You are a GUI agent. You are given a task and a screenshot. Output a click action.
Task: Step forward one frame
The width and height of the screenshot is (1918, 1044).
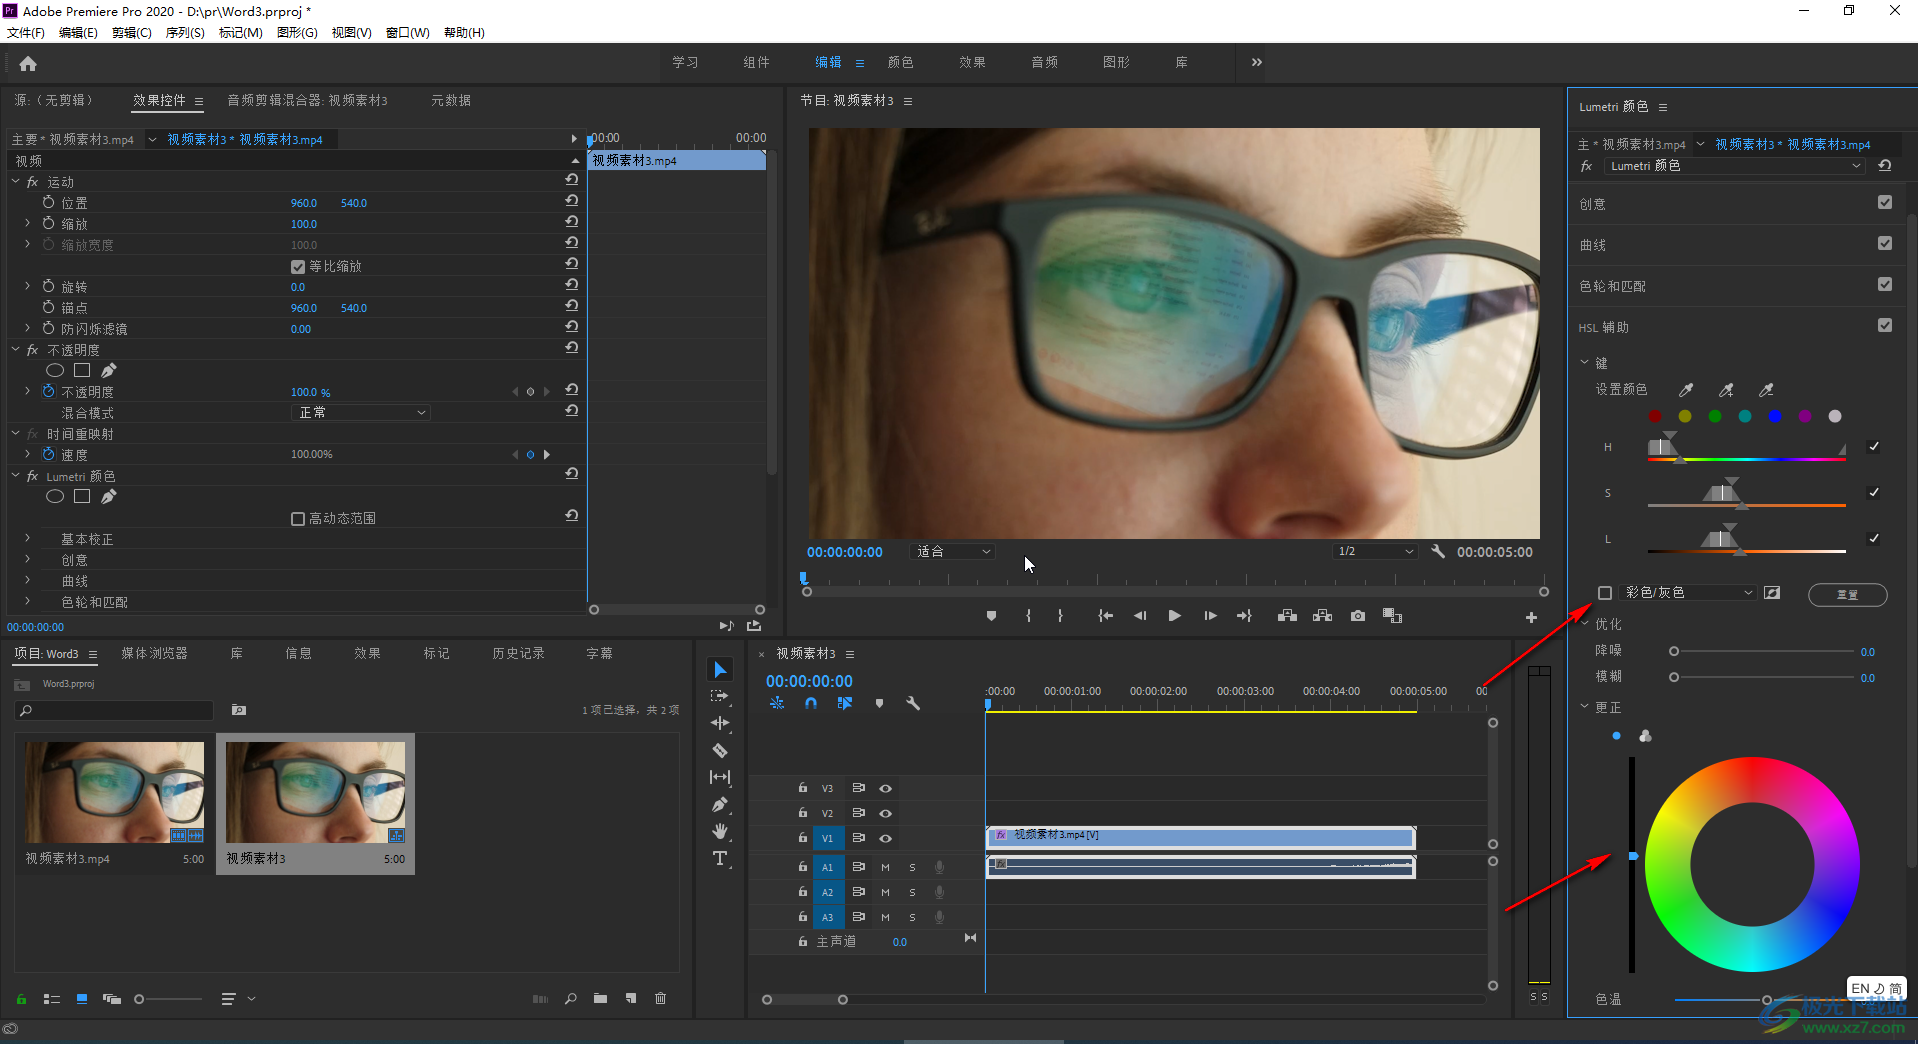coord(1210,616)
